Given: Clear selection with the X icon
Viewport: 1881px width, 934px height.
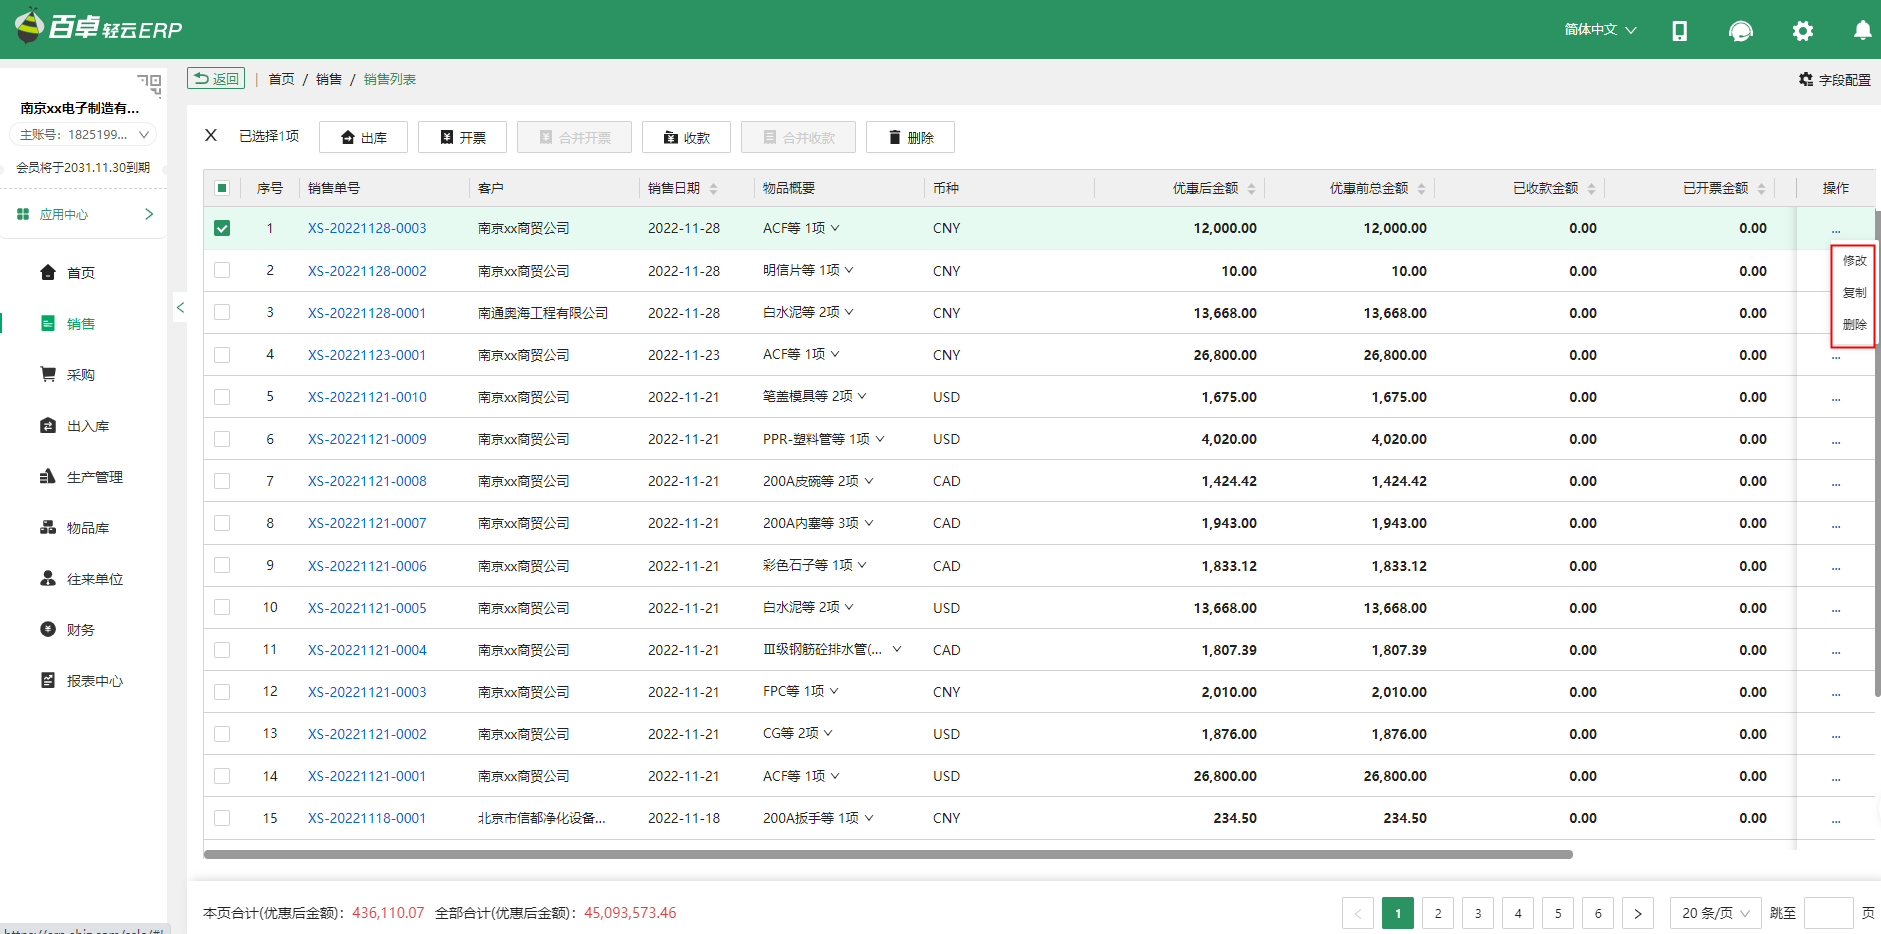Looking at the screenshot, I should 211,135.
